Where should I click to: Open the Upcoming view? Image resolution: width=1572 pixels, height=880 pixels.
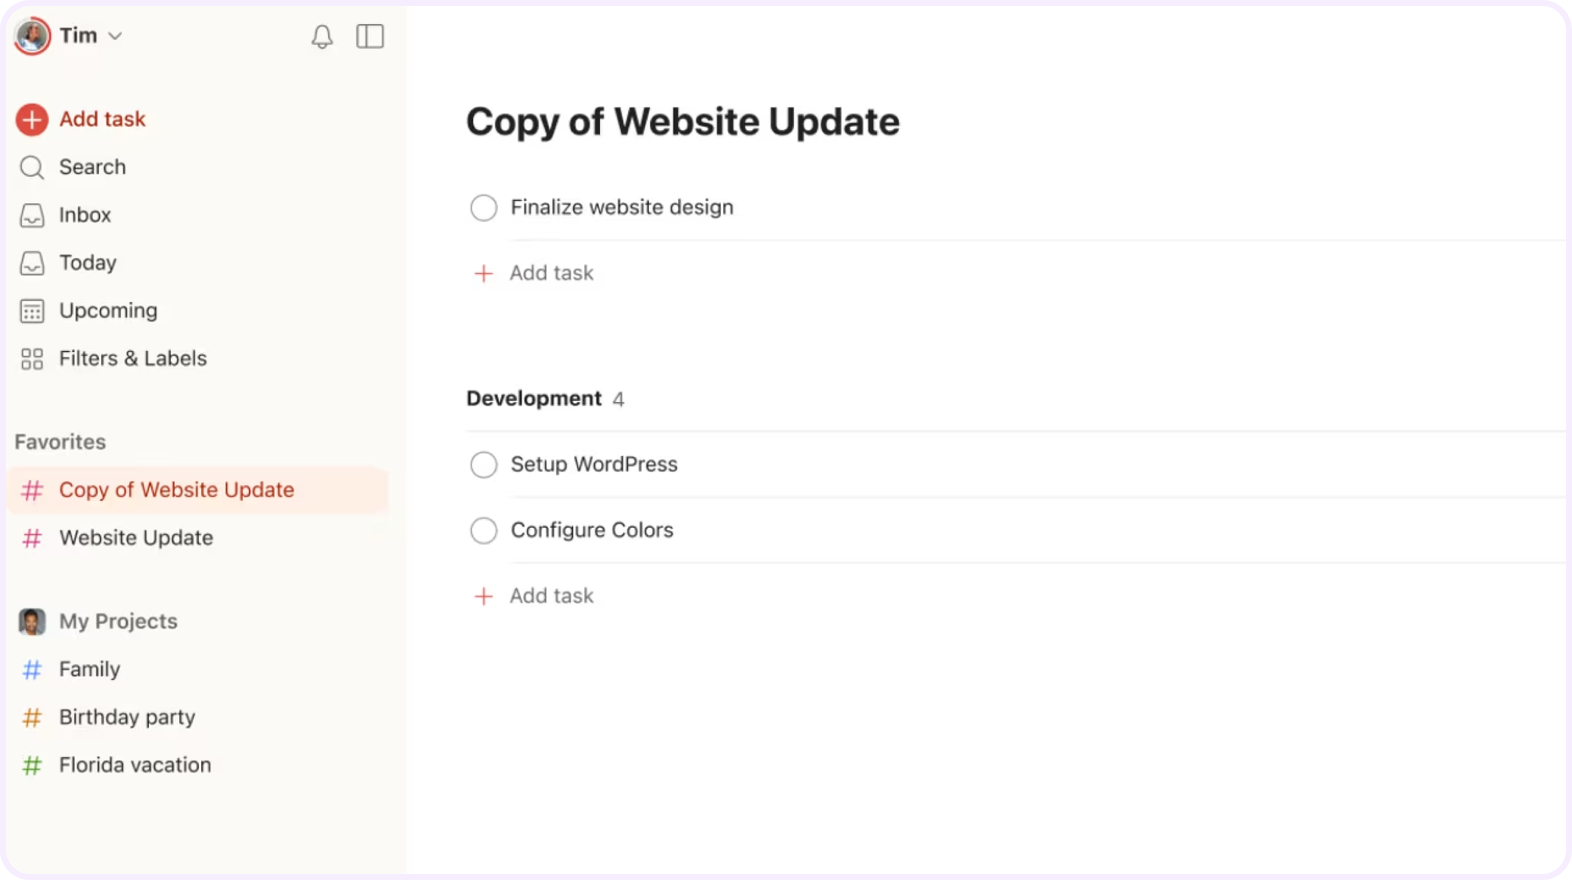[x=108, y=311]
